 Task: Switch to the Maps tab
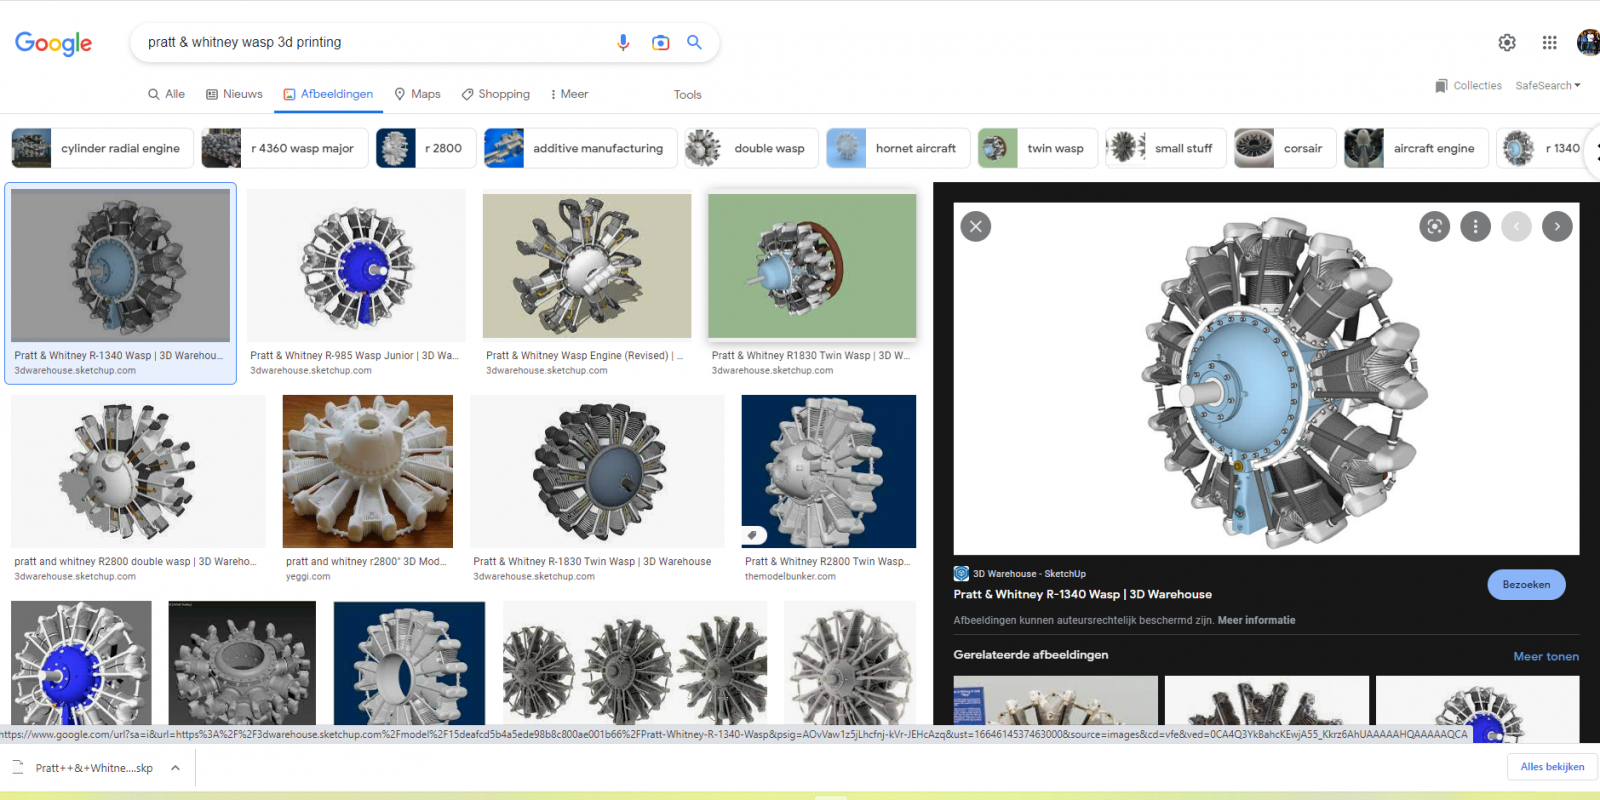pyautogui.click(x=417, y=94)
